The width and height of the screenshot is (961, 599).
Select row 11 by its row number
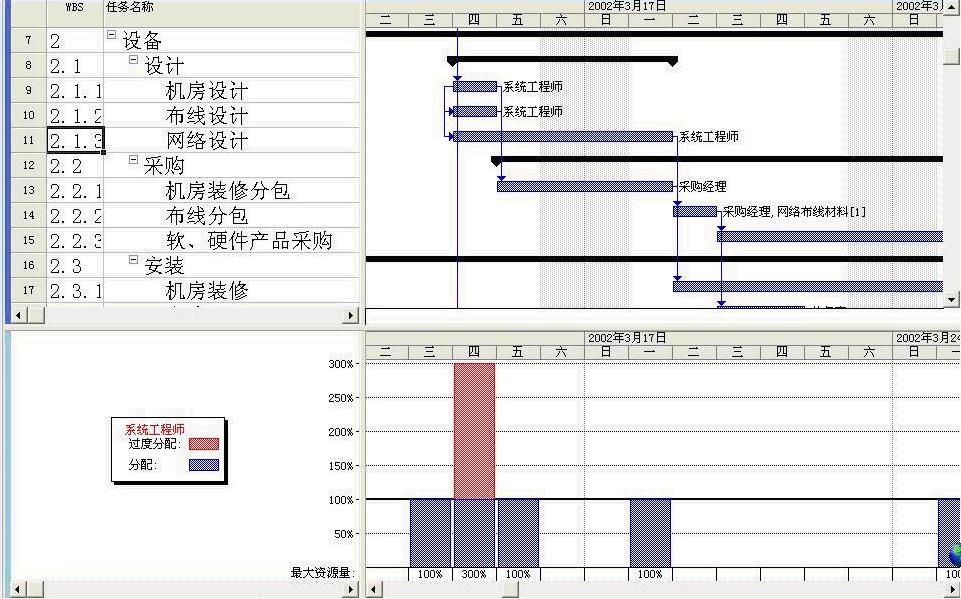point(28,141)
